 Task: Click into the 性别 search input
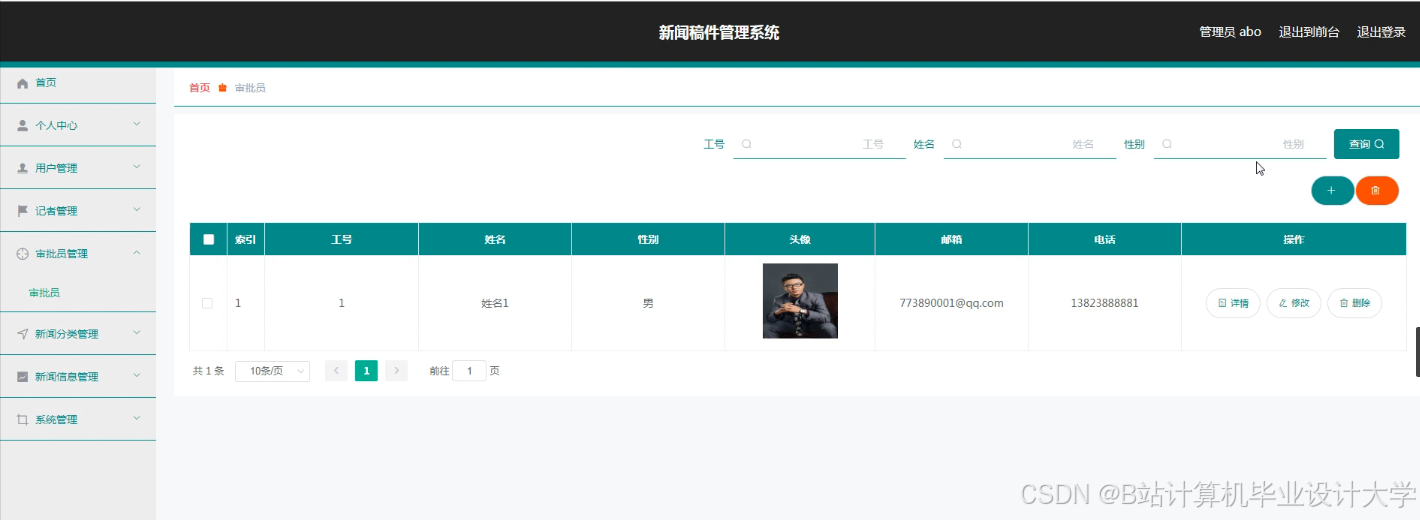pos(1240,144)
